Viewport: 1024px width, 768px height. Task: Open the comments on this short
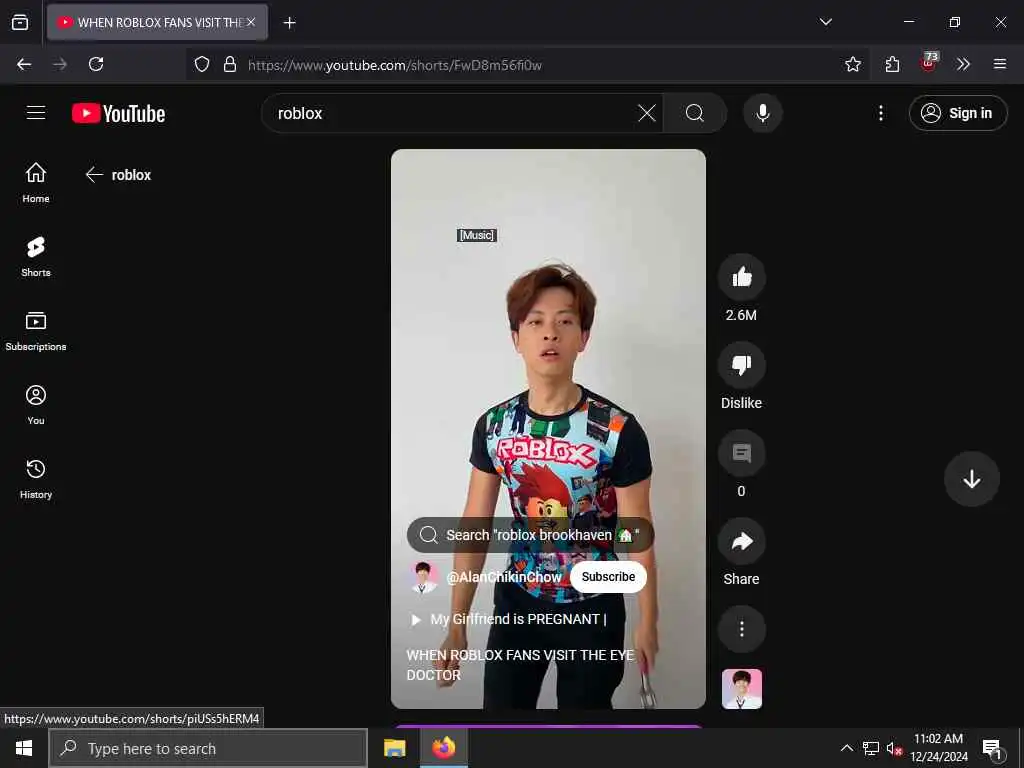click(x=741, y=453)
